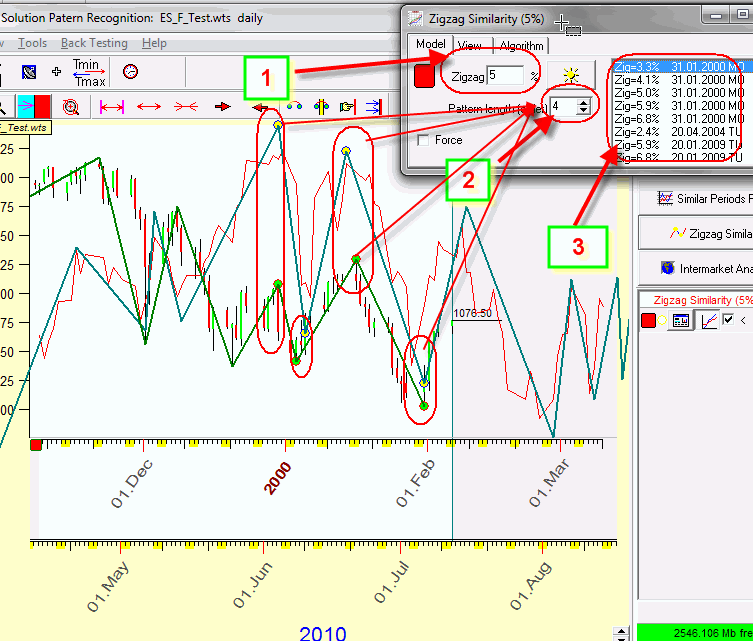753x641 pixels.
Task: Click the red compress arrows icon
Action: [x=186, y=106]
